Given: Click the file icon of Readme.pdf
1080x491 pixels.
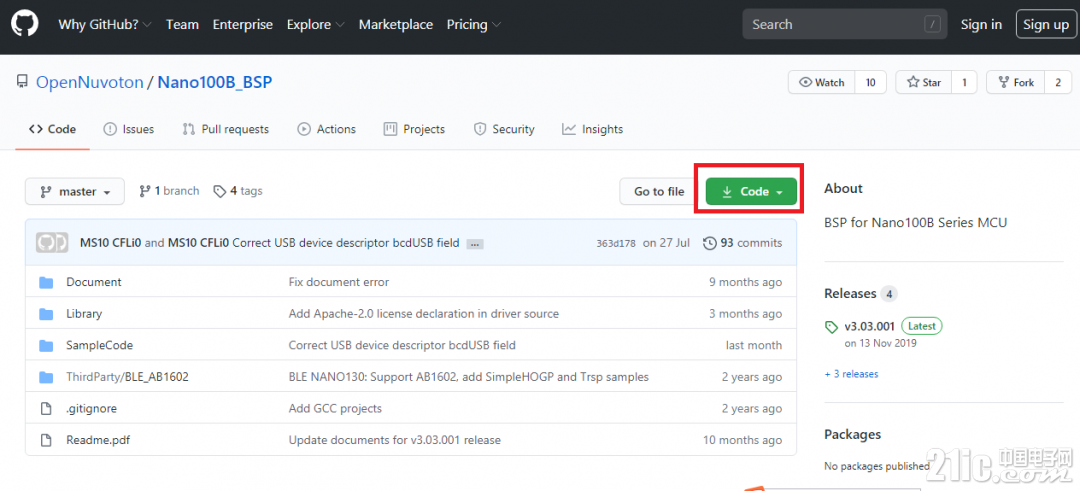Looking at the screenshot, I should 46,440.
